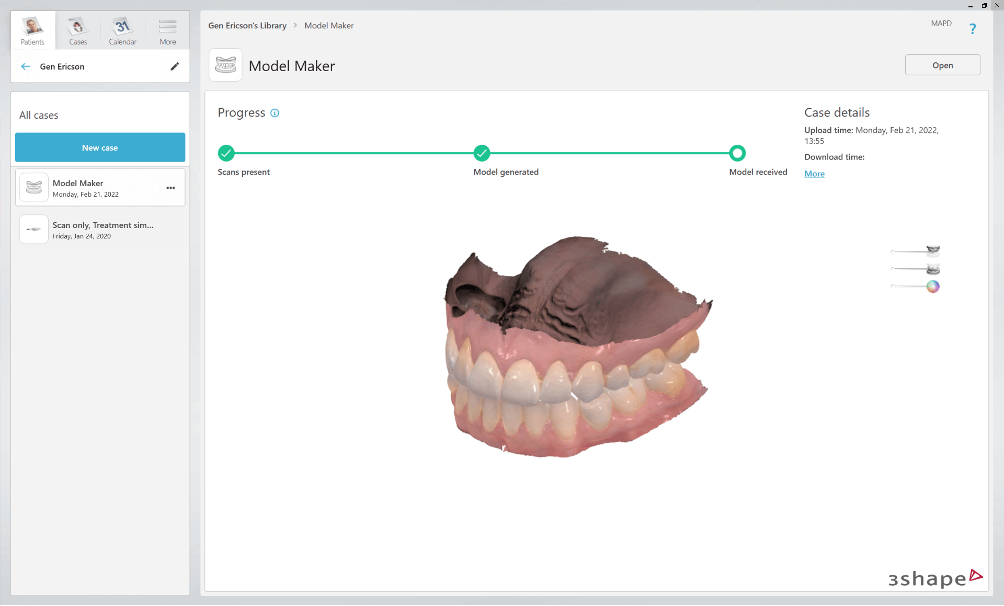Click the Model Maker case thumbnail icon

coord(34,188)
